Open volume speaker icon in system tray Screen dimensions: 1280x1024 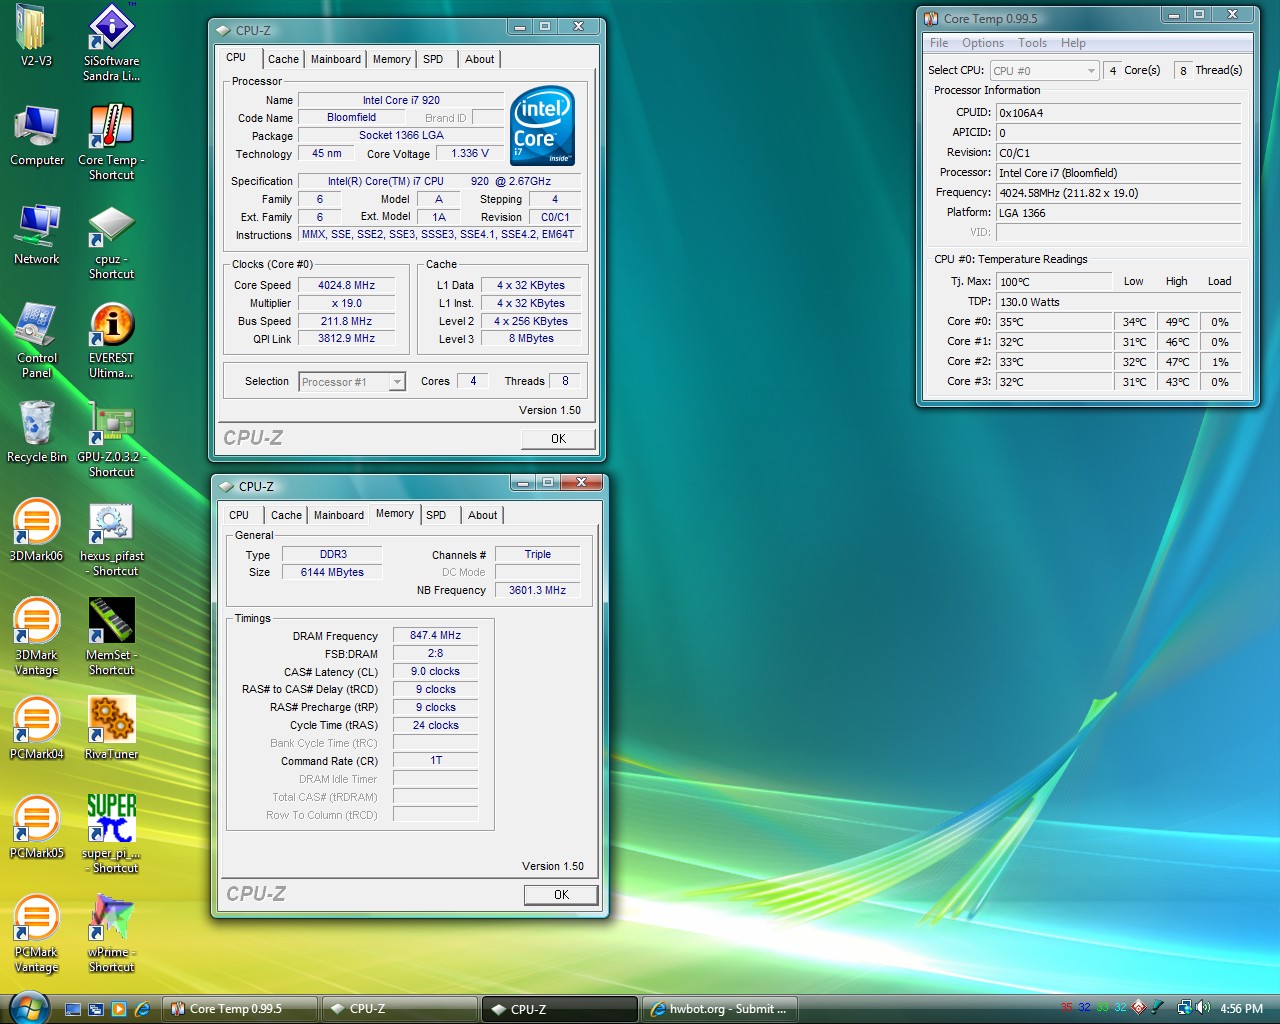1202,1008
